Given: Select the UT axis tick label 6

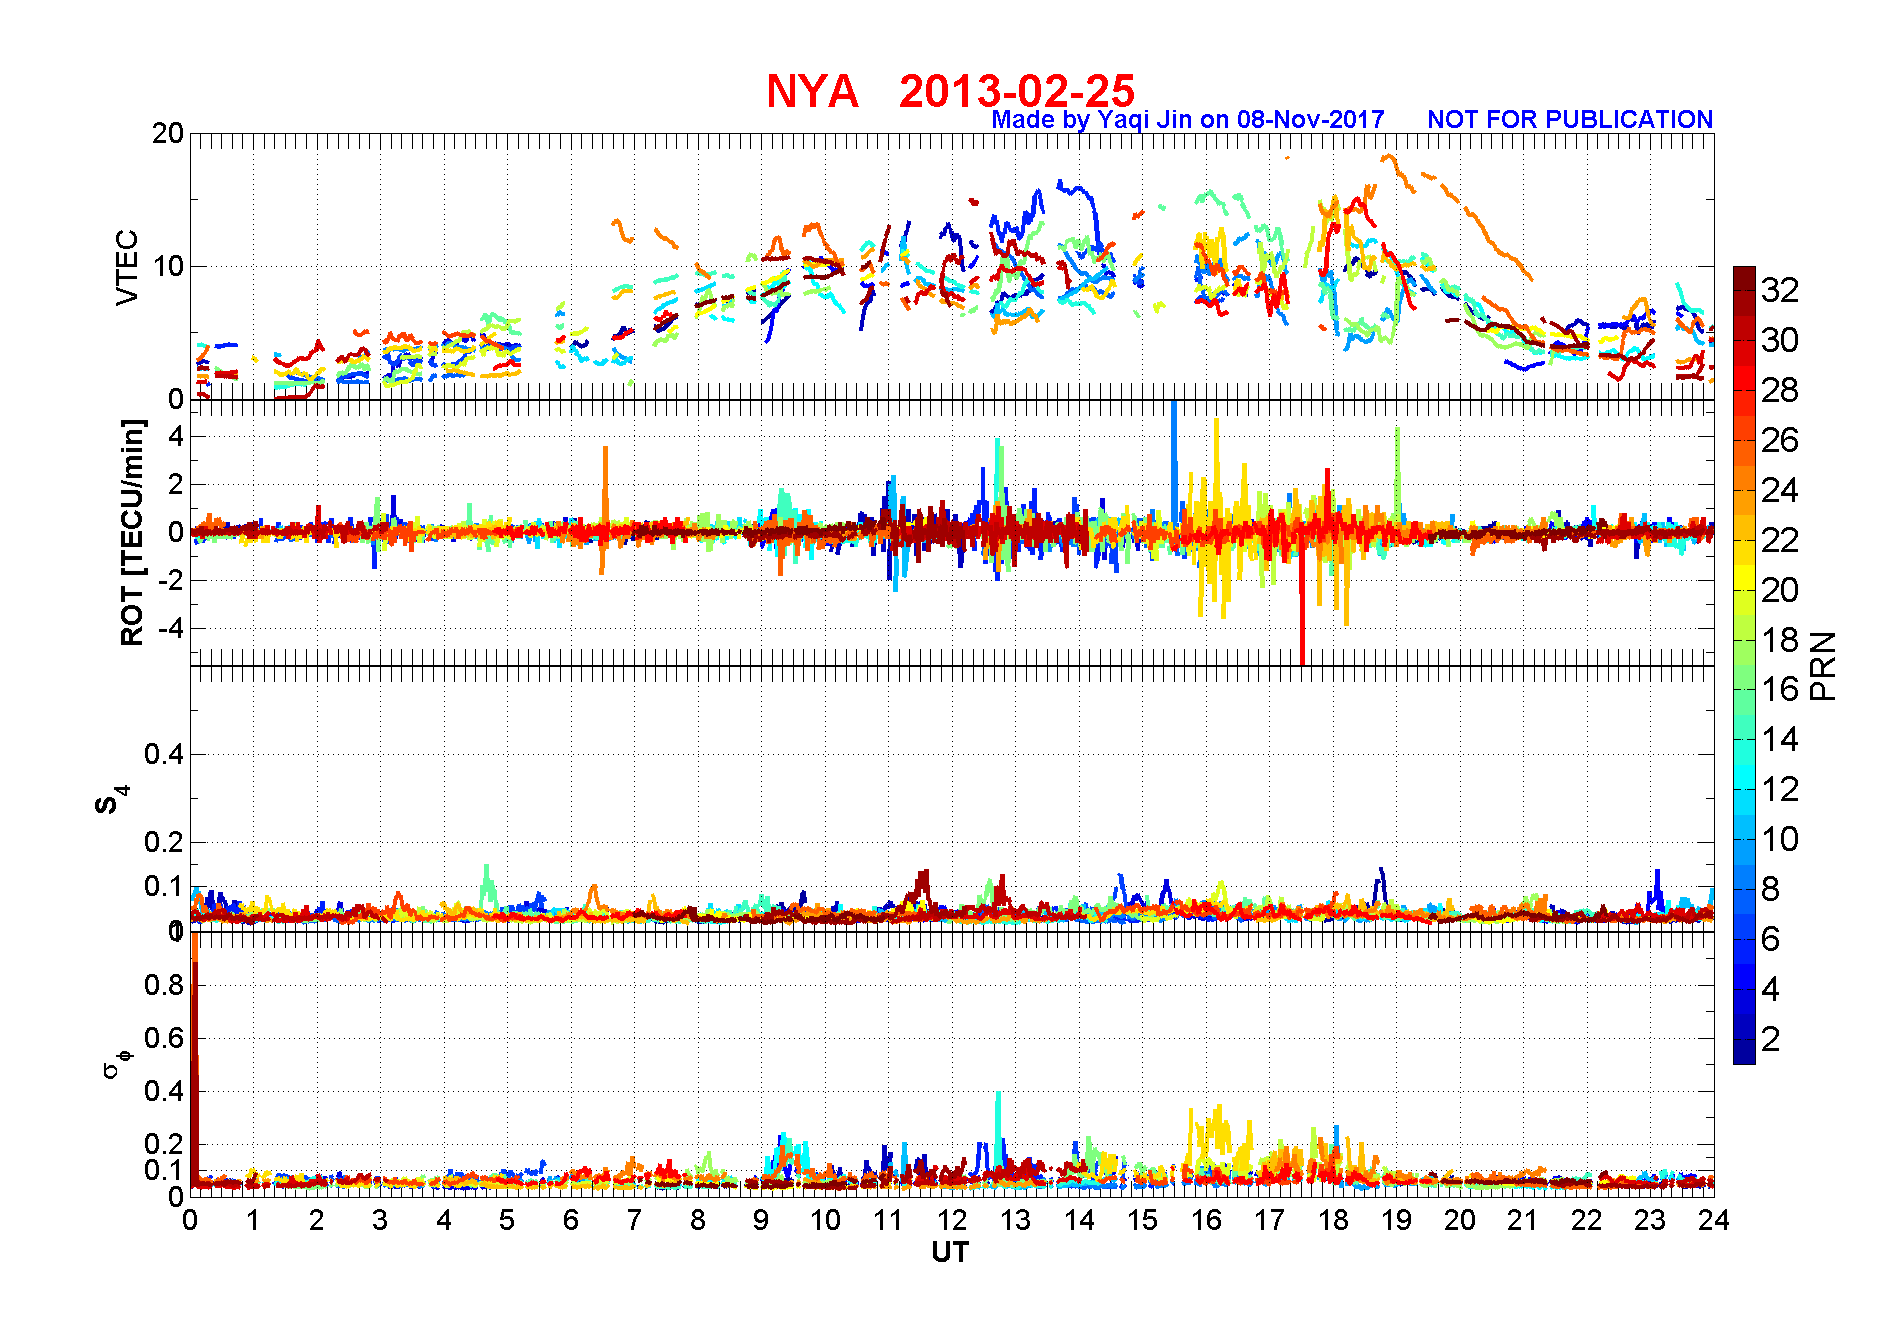Looking at the screenshot, I should point(571,1220).
